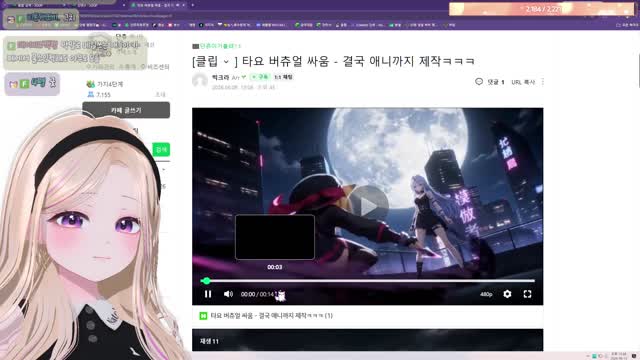This screenshot has height=360, width=640.
Task: Click the page's vertical scrollbar
Action: (638, 70)
